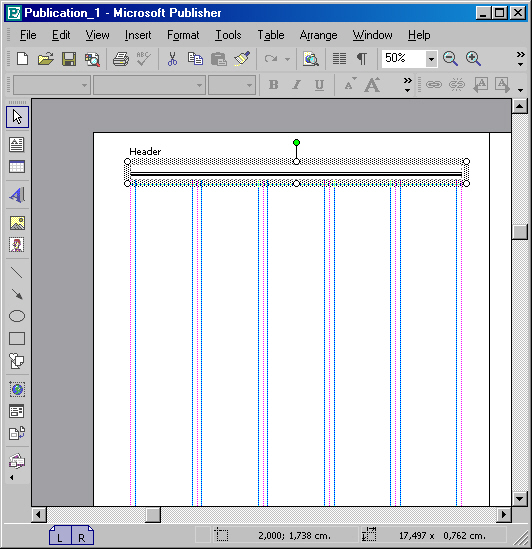Choose the Arrow drawing tool
Image resolution: width=532 pixels, height=549 pixels.
16,294
